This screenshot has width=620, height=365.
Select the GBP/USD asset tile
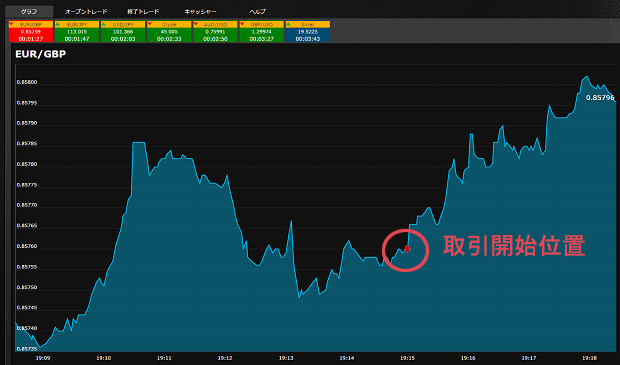click(261, 31)
